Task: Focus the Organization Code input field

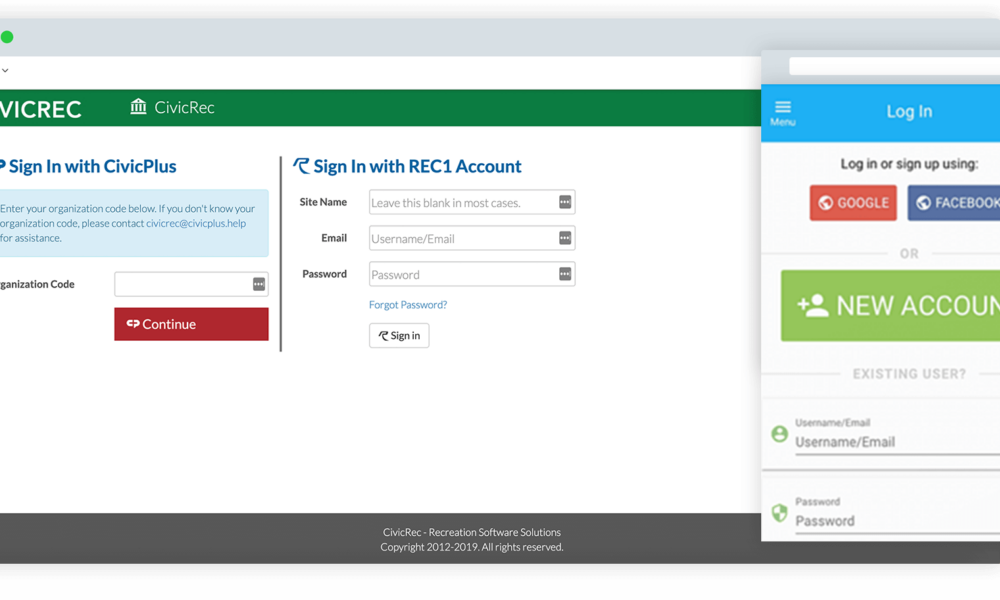Action: coord(191,284)
